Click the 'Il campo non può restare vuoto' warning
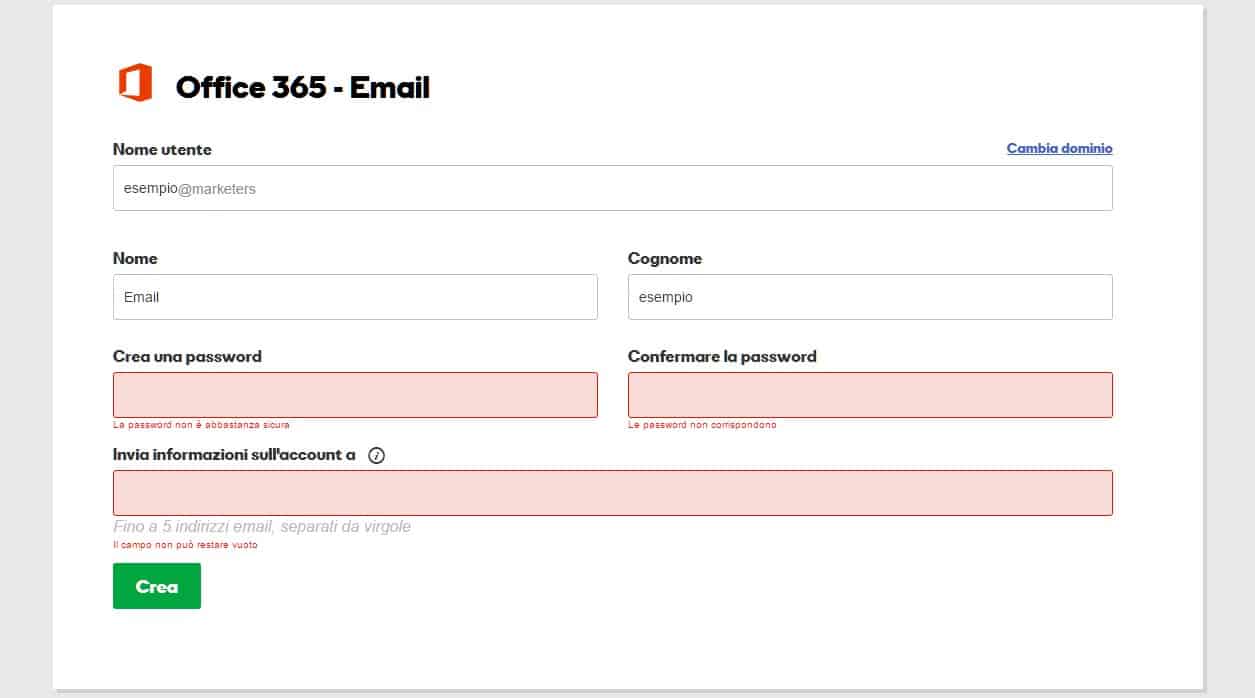Viewport: 1255px width, 698px height. pyautogui.click(x=185, y=545)
